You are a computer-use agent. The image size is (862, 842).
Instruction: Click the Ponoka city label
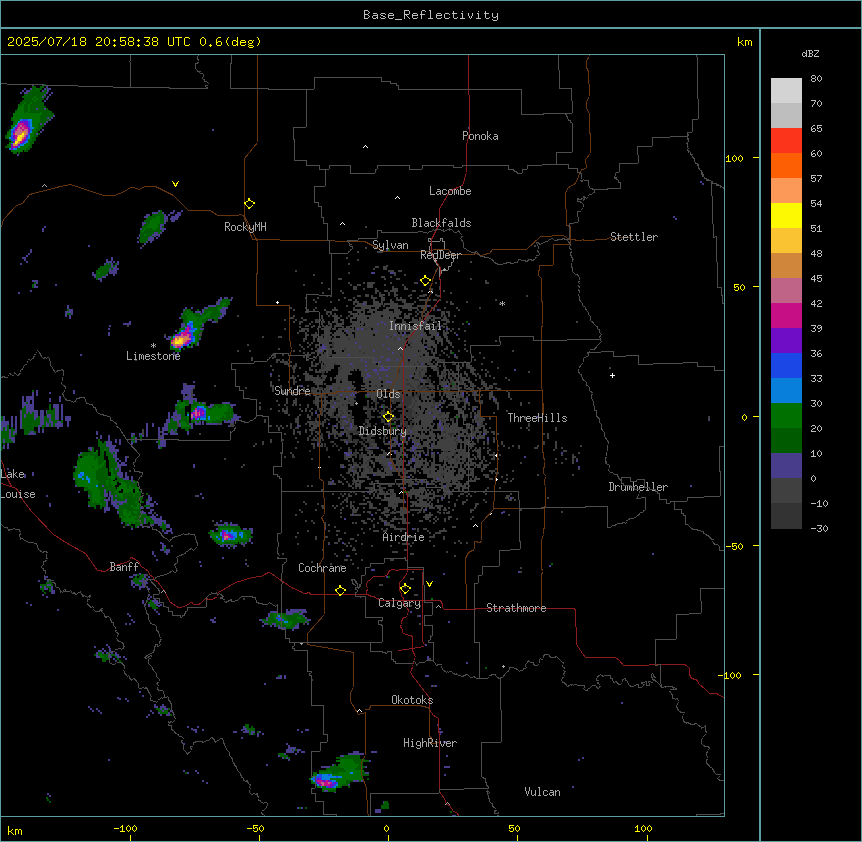point(480,136)
